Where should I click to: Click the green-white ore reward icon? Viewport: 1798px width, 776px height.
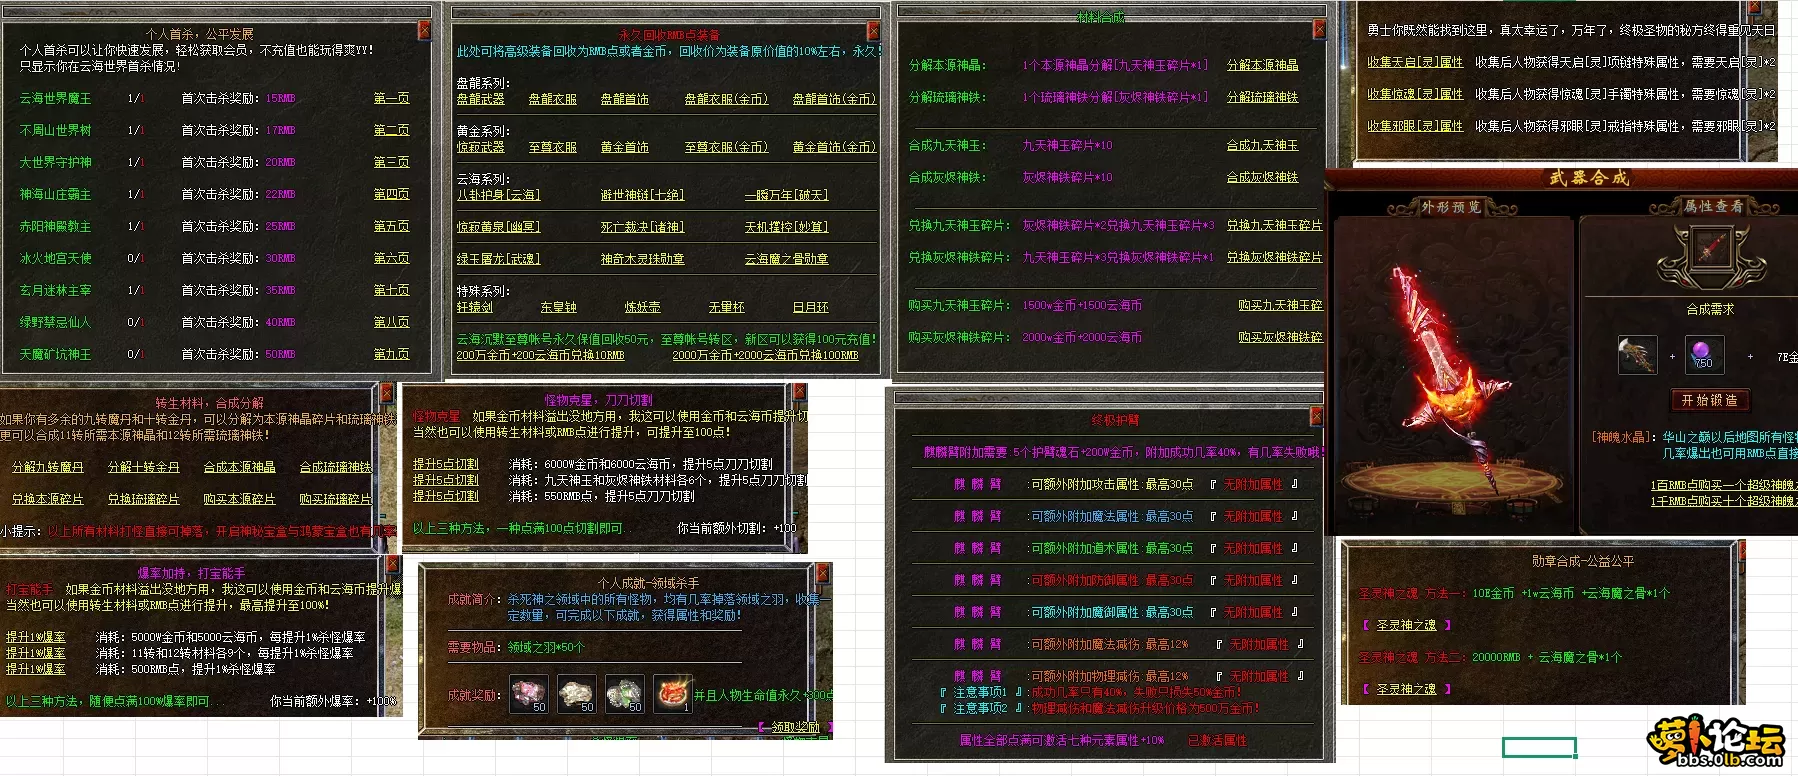point(624,694)
